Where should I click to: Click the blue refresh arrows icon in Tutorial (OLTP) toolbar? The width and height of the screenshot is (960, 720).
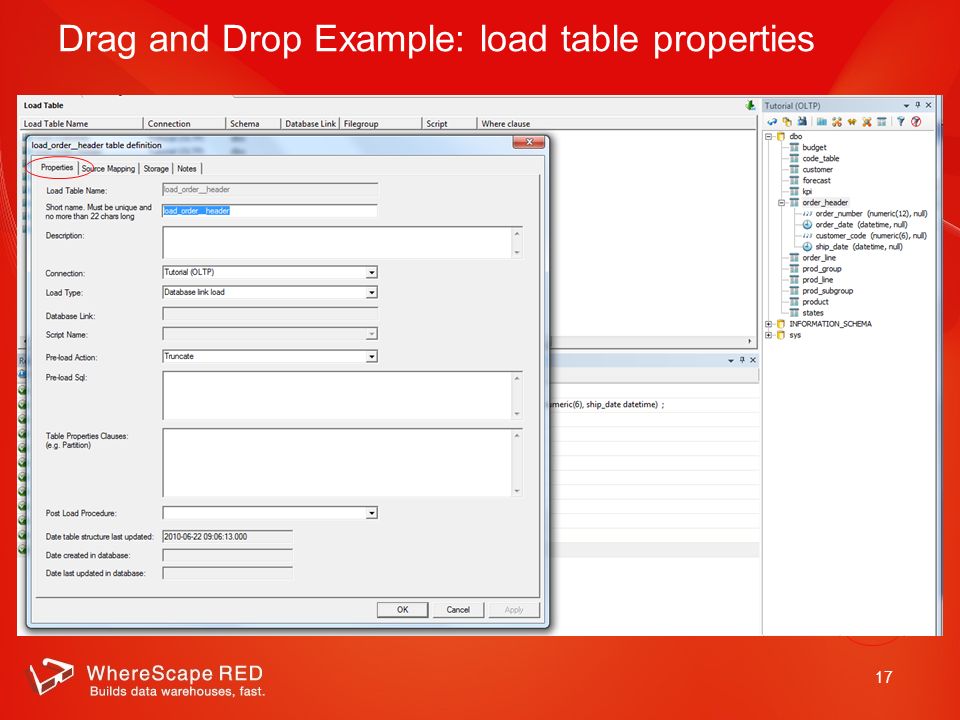point(772,122)
